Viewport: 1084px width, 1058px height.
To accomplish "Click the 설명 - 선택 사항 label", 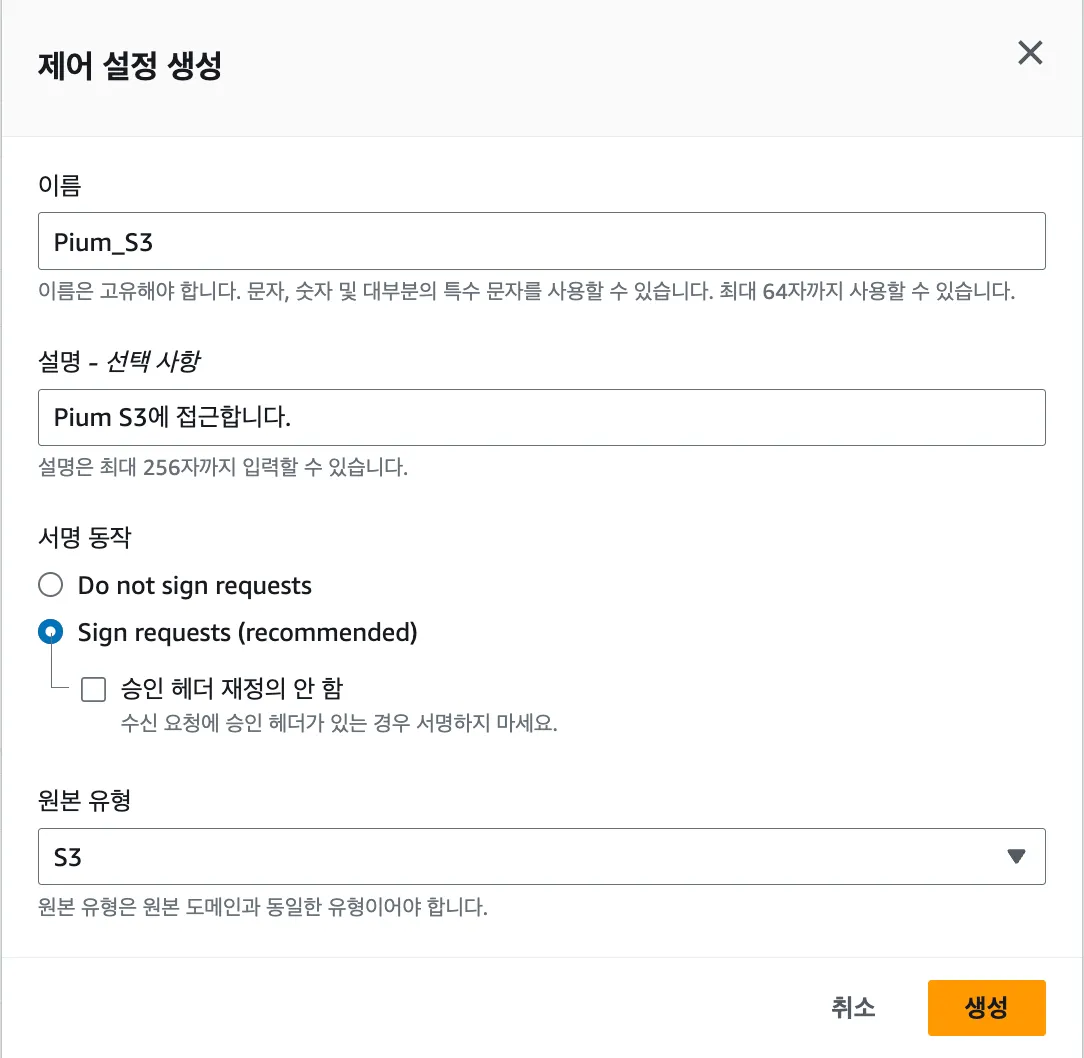I will (118, 361).
